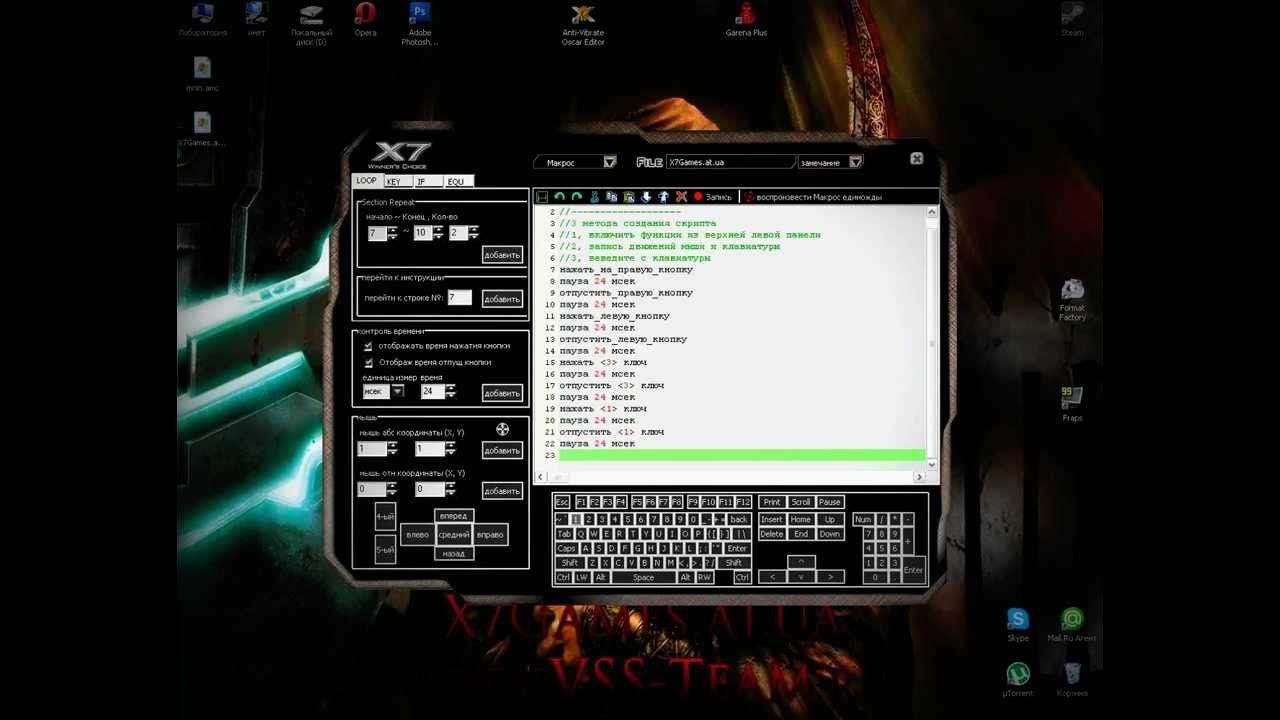Paste lines using clipboard toolbar icon
The image size is (1280, 720).
(629, 197)
